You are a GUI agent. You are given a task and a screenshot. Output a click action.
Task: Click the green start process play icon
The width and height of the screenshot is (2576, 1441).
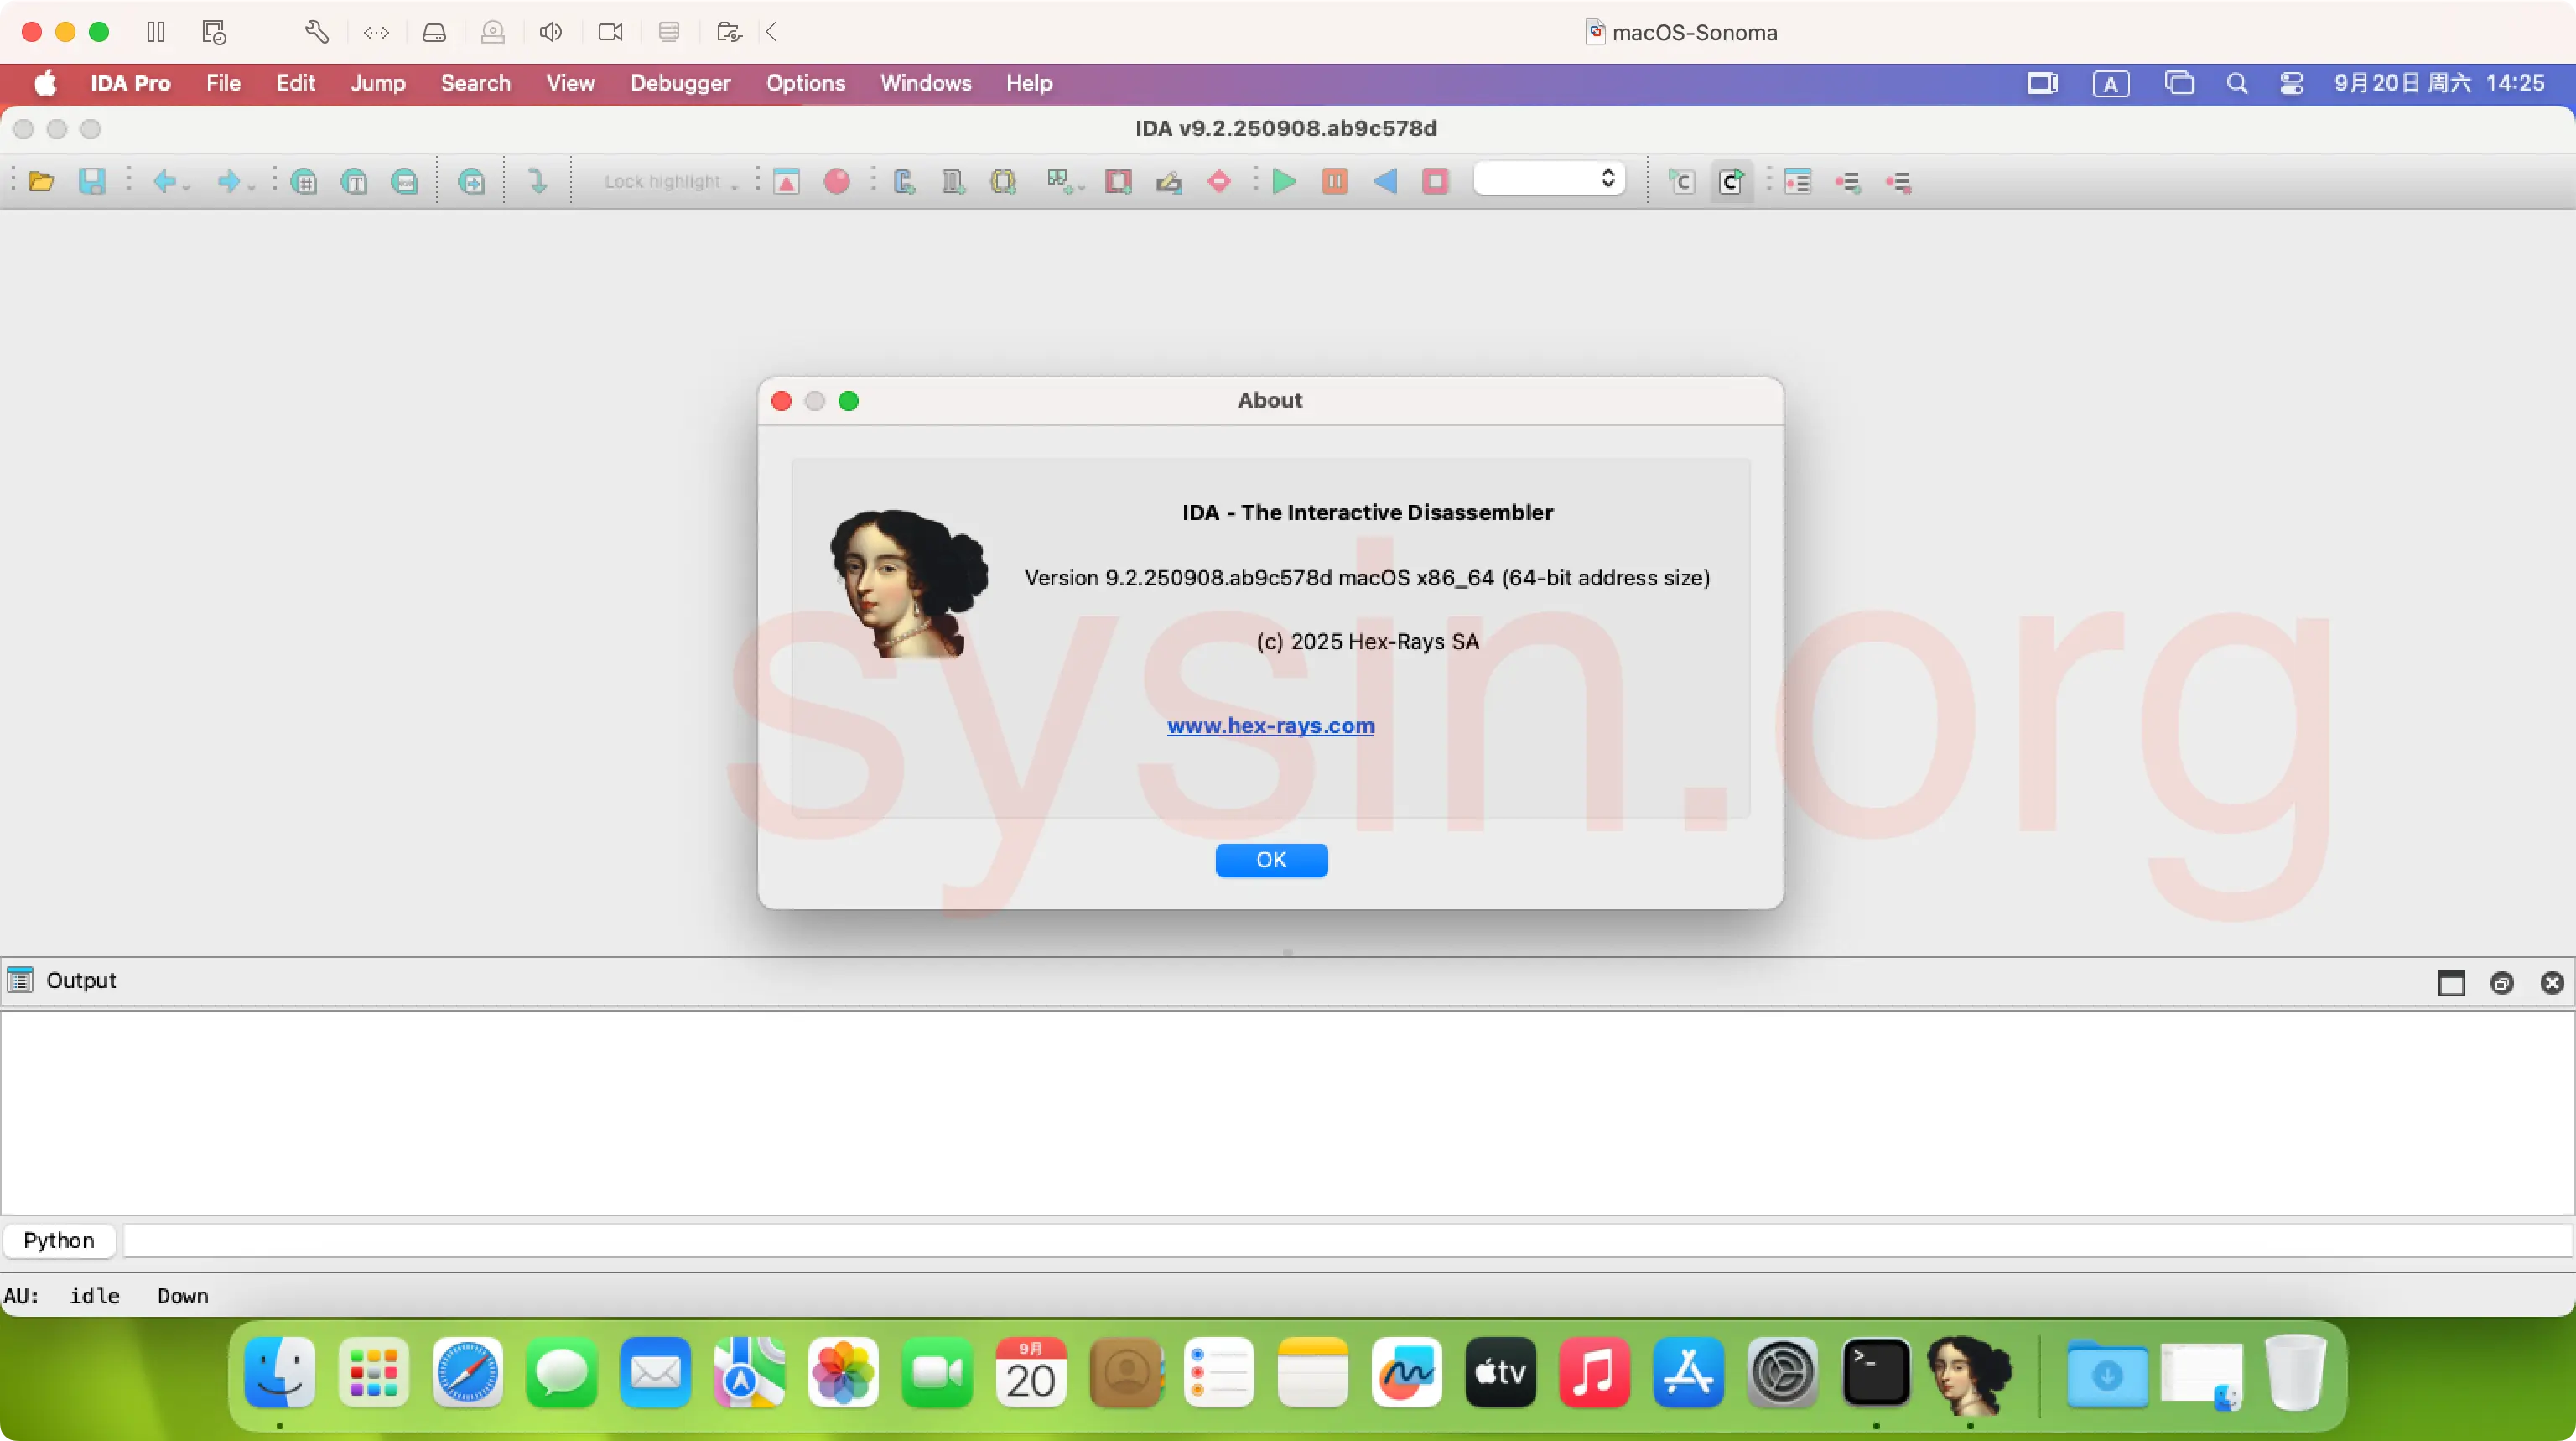tap(1284, 181)
